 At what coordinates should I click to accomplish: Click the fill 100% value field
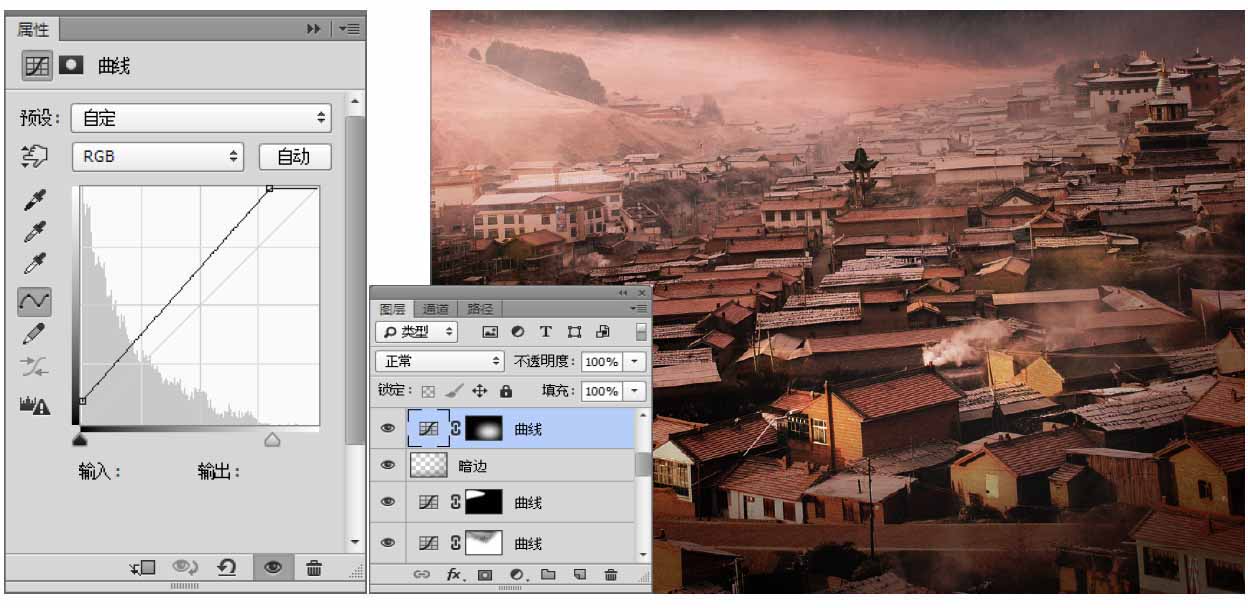pyautogui.click(x=602, y=391)
